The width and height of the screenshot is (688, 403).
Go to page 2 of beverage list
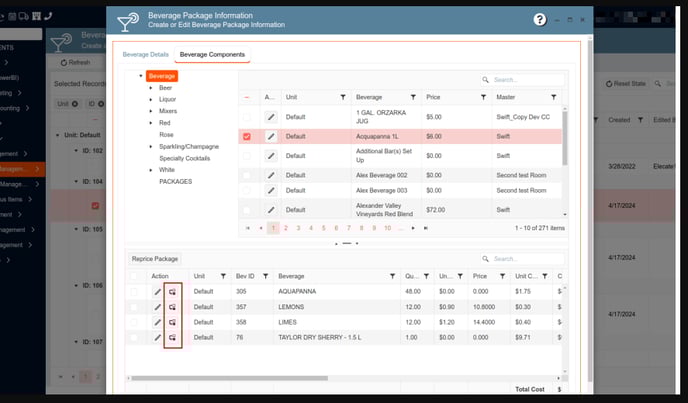pos(284,228)
